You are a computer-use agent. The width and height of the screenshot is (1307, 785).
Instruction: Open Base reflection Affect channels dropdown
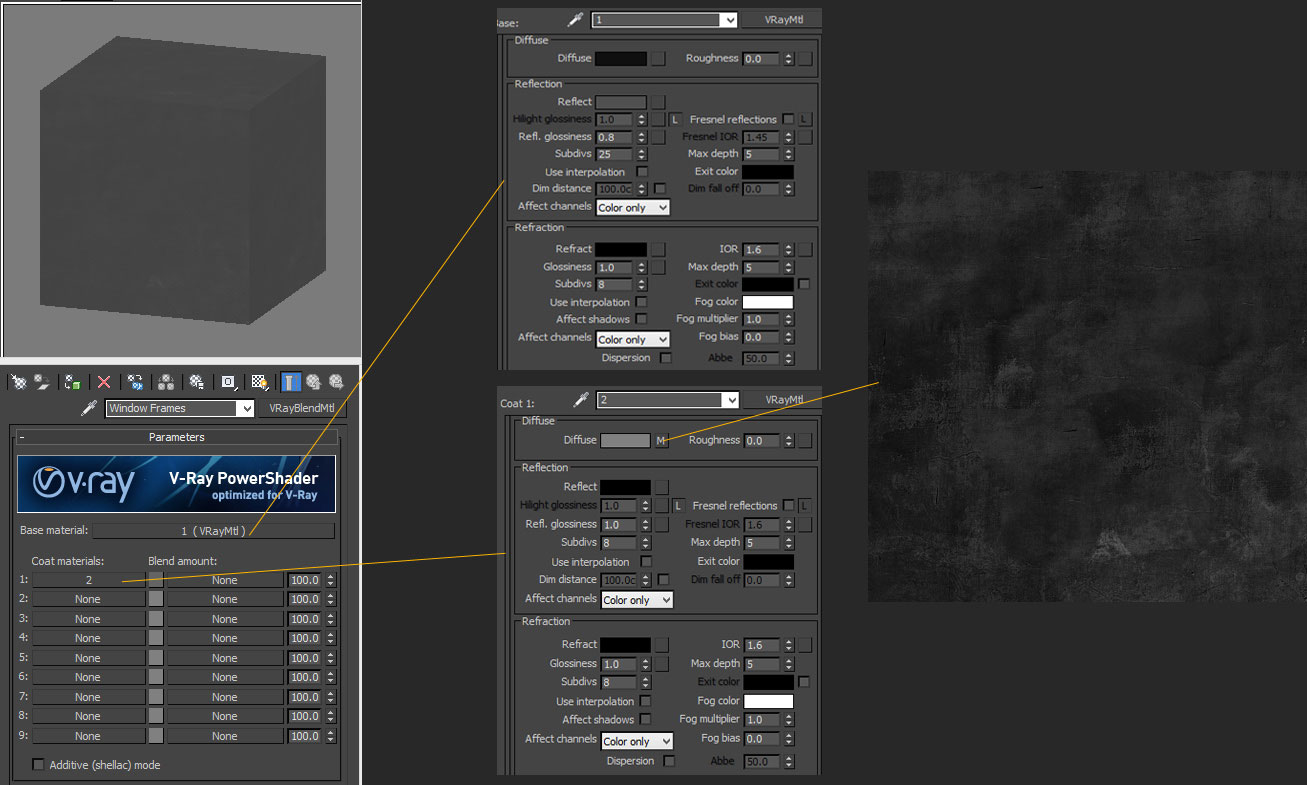click(633, 207)
